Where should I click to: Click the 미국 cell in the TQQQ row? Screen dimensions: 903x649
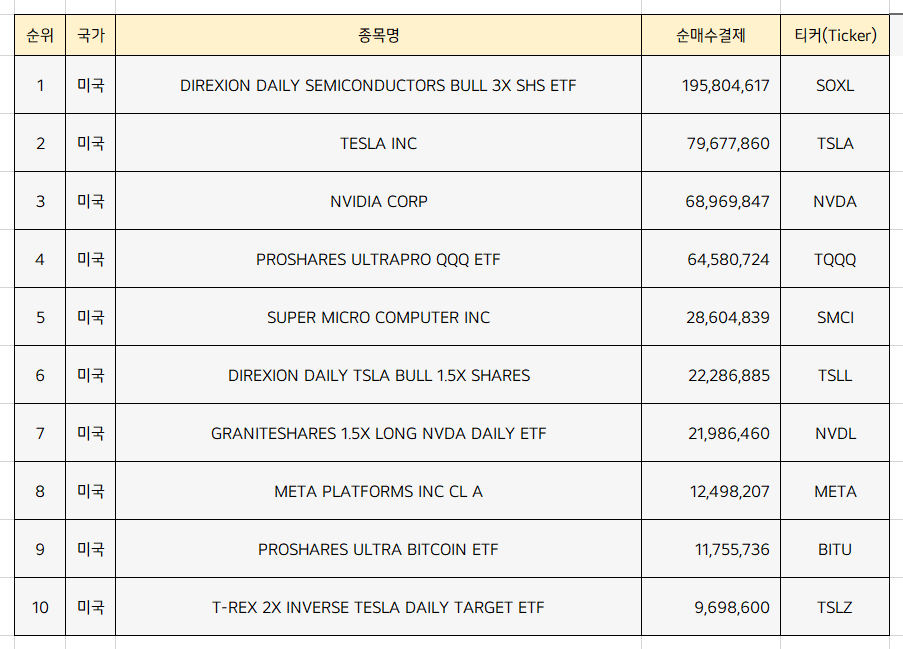coord(90,259)
